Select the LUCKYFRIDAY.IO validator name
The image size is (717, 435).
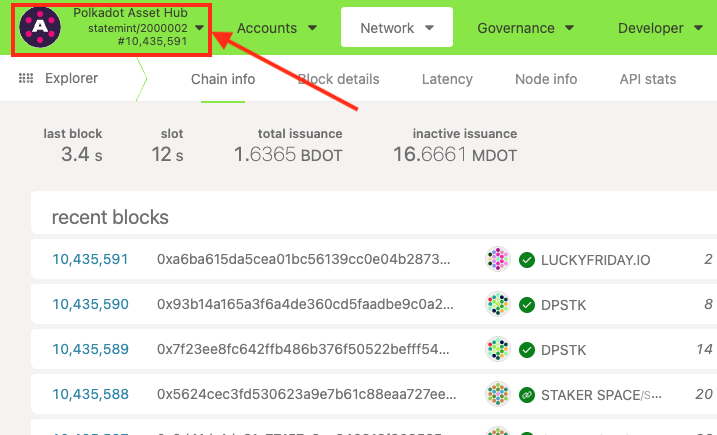pyautogui.click(x=595, y=260)
